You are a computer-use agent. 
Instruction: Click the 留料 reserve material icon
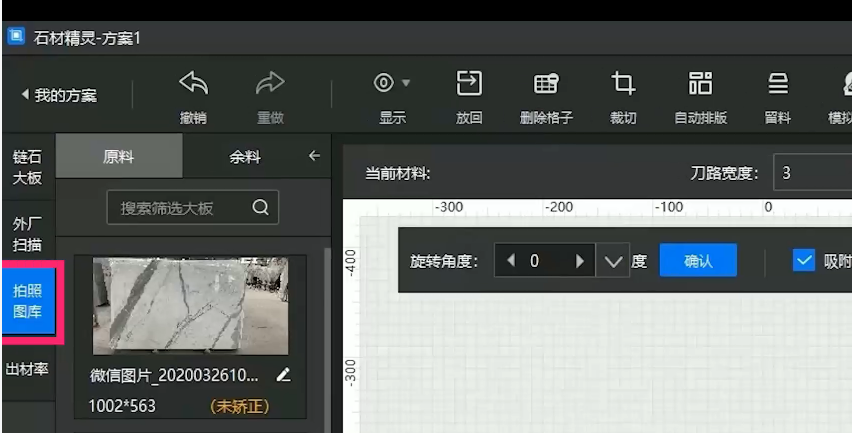777,84
